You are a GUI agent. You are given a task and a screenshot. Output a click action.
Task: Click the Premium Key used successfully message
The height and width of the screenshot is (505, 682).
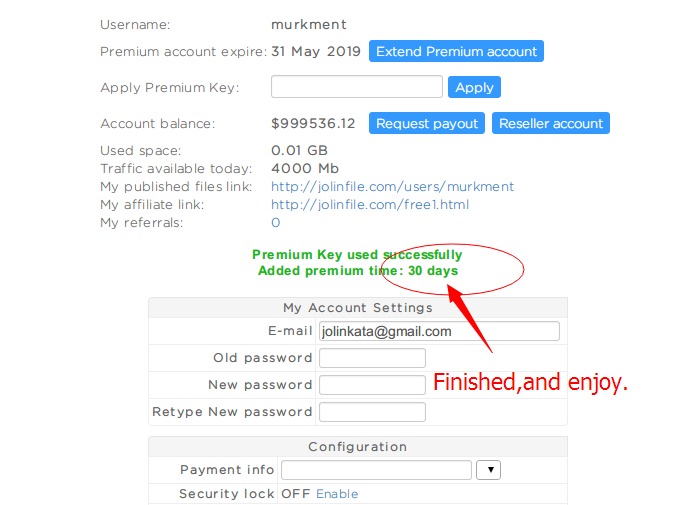357,255
